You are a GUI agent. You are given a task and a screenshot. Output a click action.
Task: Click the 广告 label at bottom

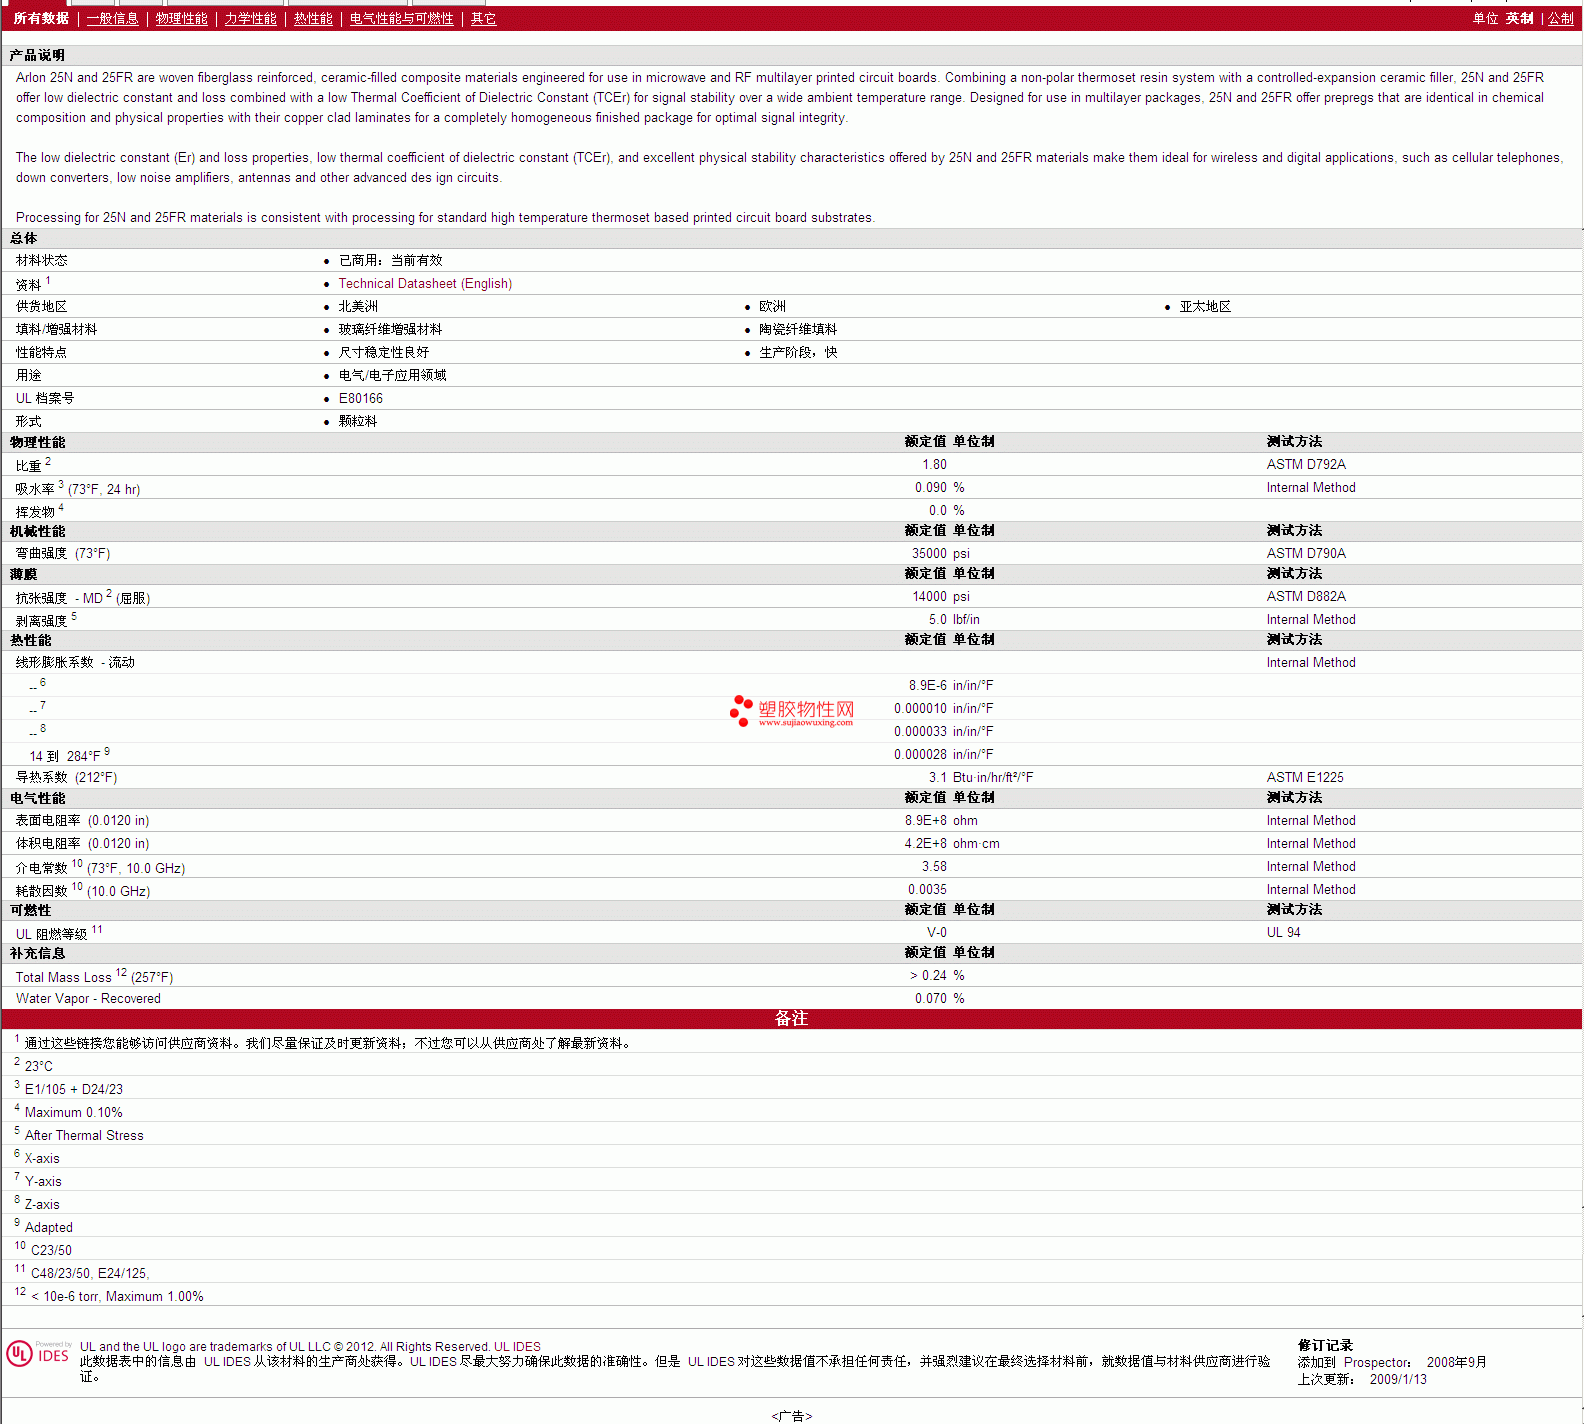(792, 1416)
